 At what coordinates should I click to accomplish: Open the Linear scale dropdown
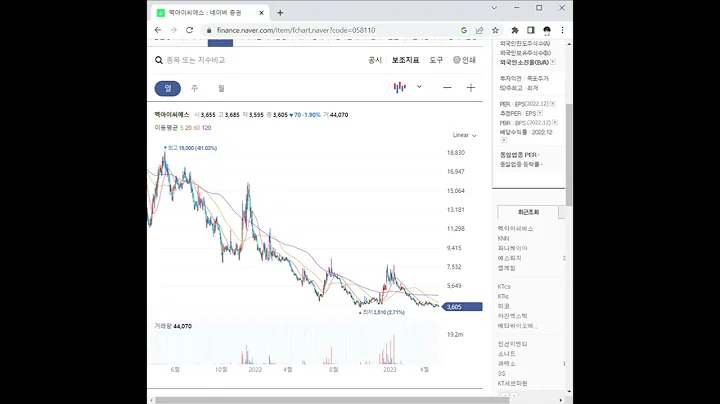pyautogui.click(x=464, y=135)
